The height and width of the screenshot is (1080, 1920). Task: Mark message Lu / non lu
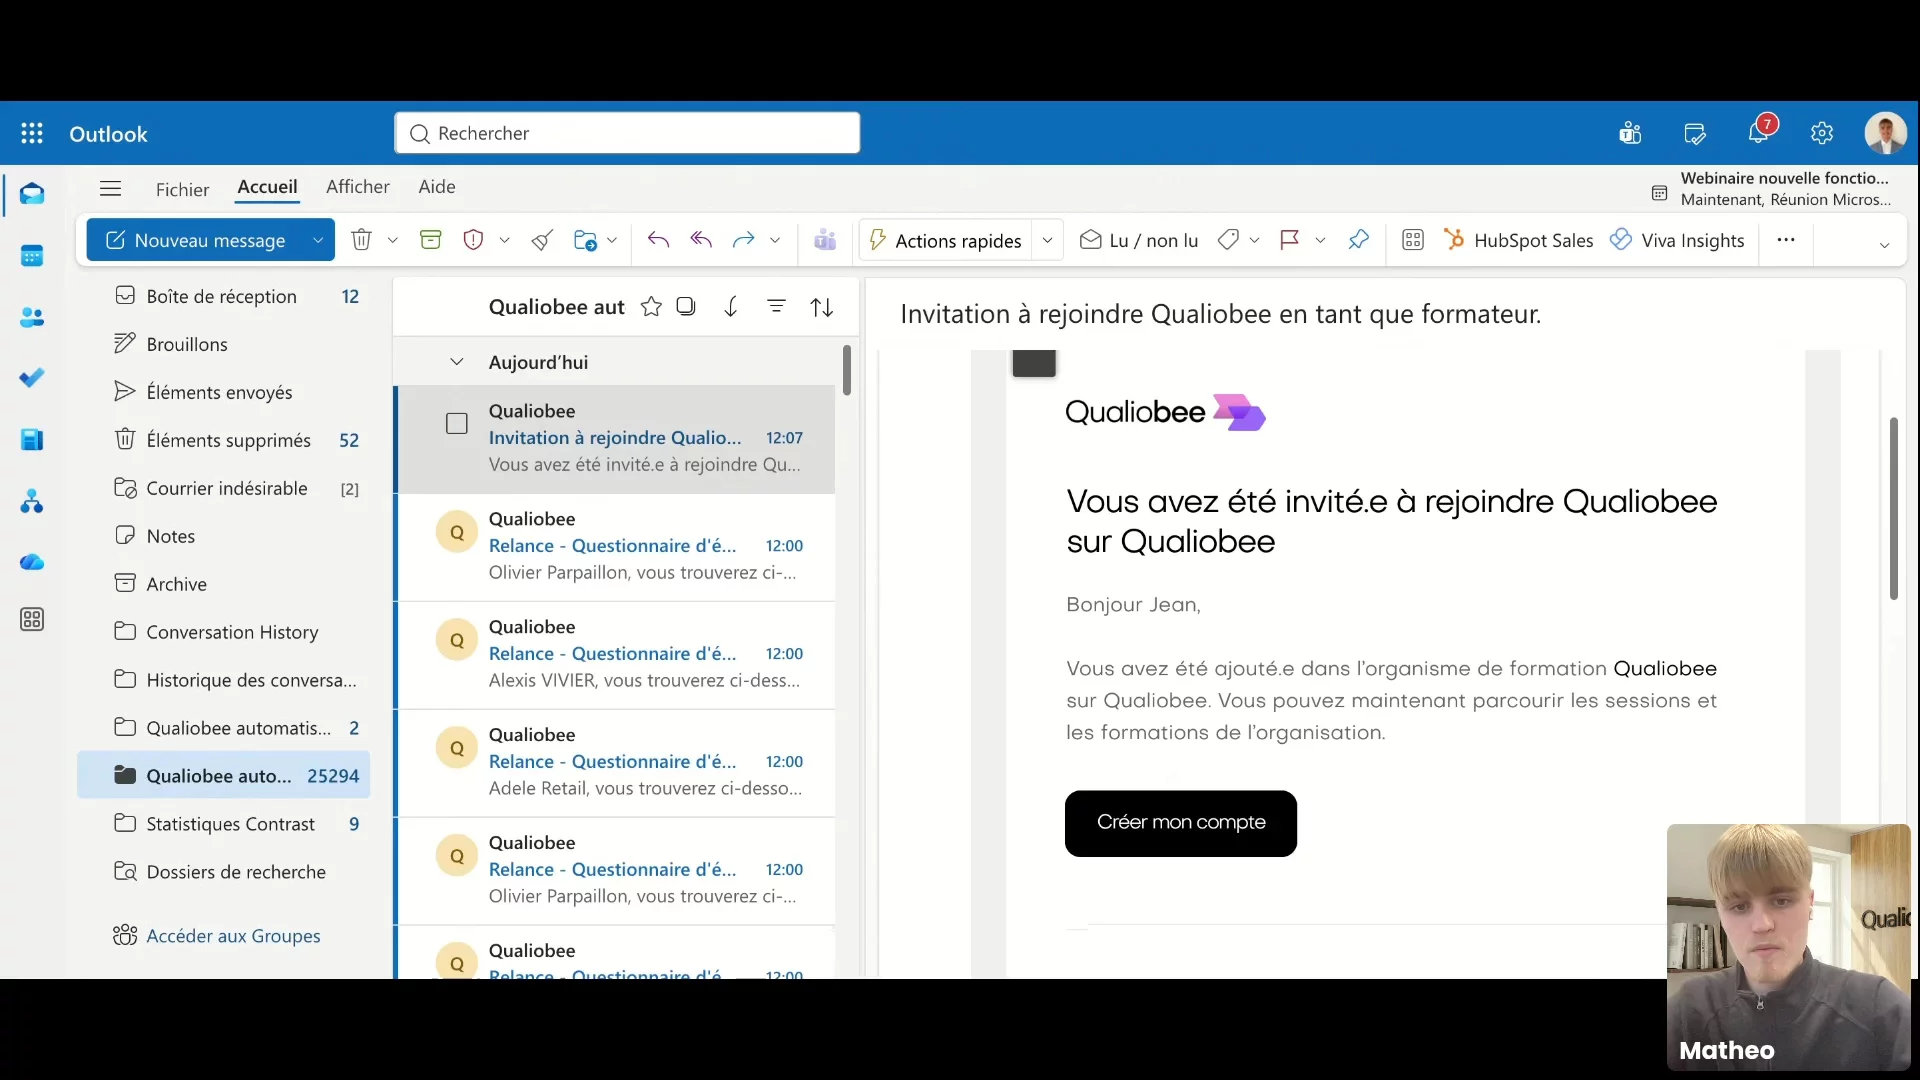pyautogui.click(x=1139, y=240)
